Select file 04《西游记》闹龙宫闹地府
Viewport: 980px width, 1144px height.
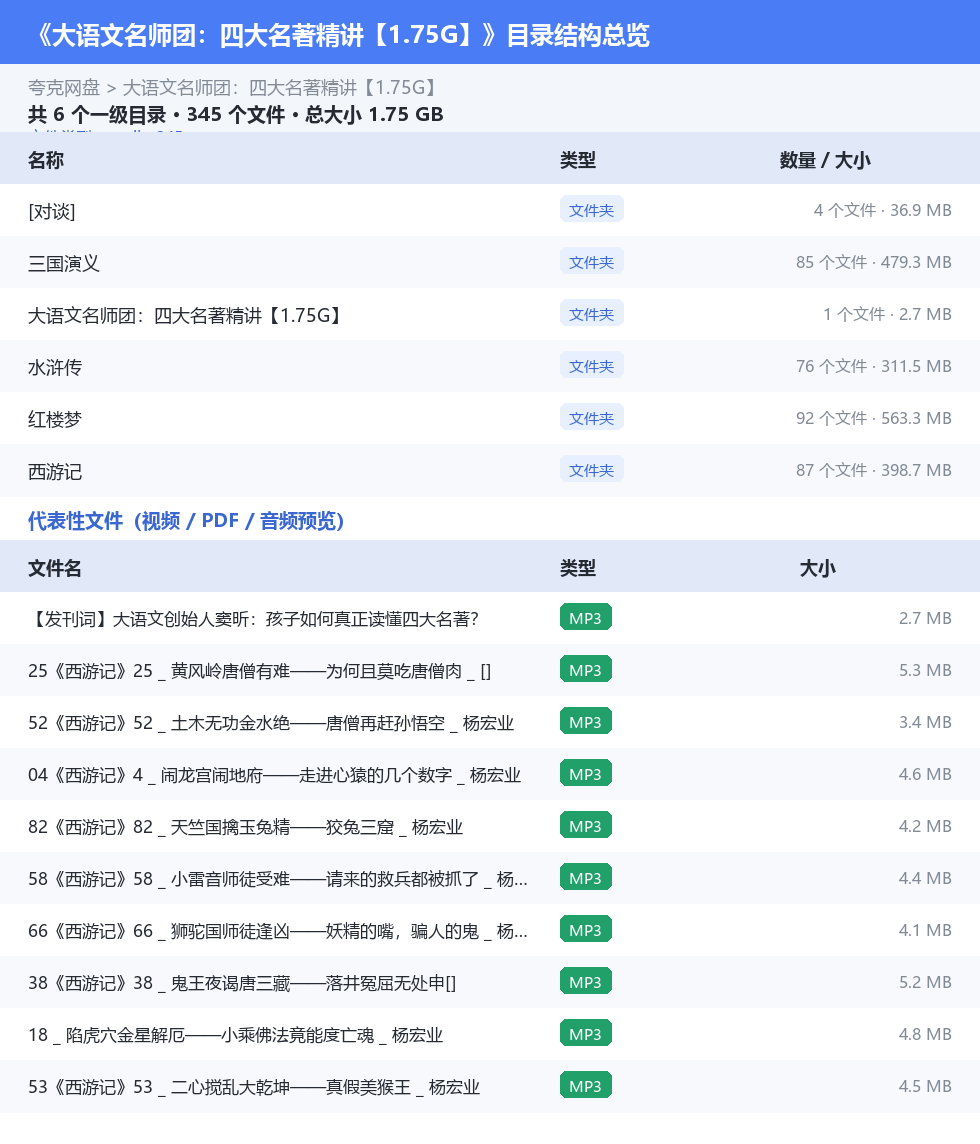tap(274, 775)
